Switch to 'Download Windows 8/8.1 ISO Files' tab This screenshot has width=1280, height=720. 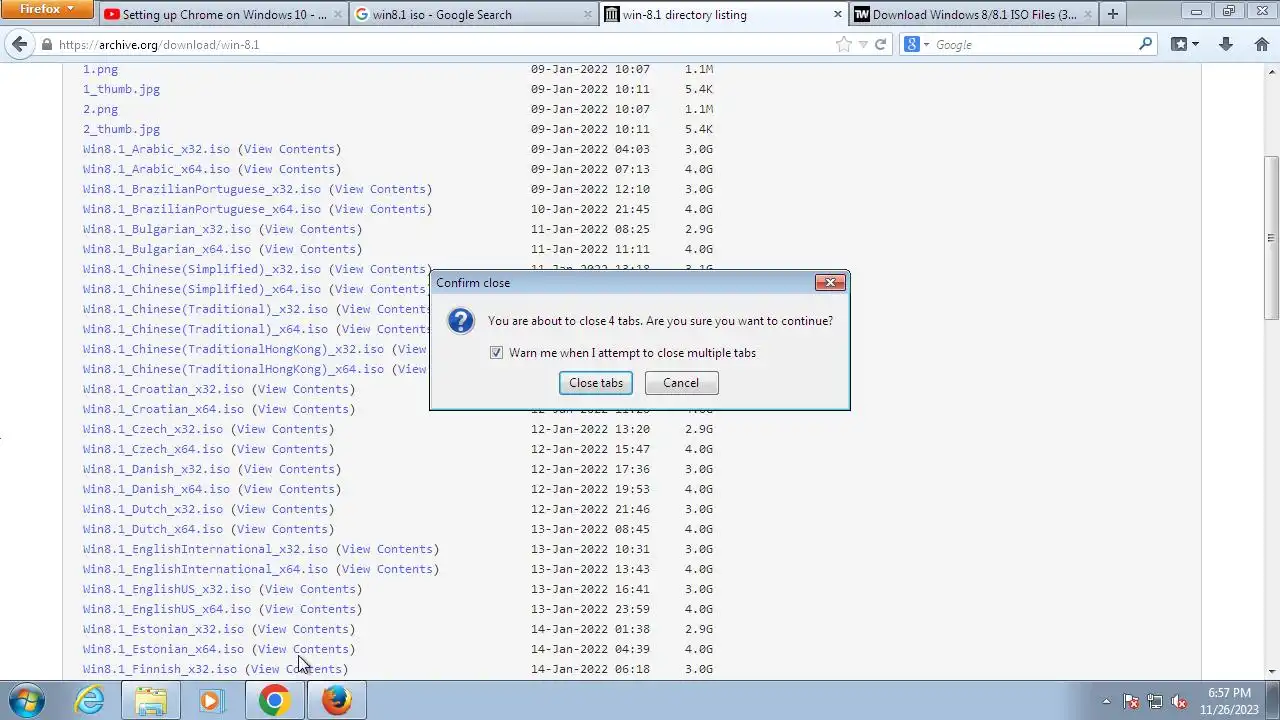[x=973, y=14]
